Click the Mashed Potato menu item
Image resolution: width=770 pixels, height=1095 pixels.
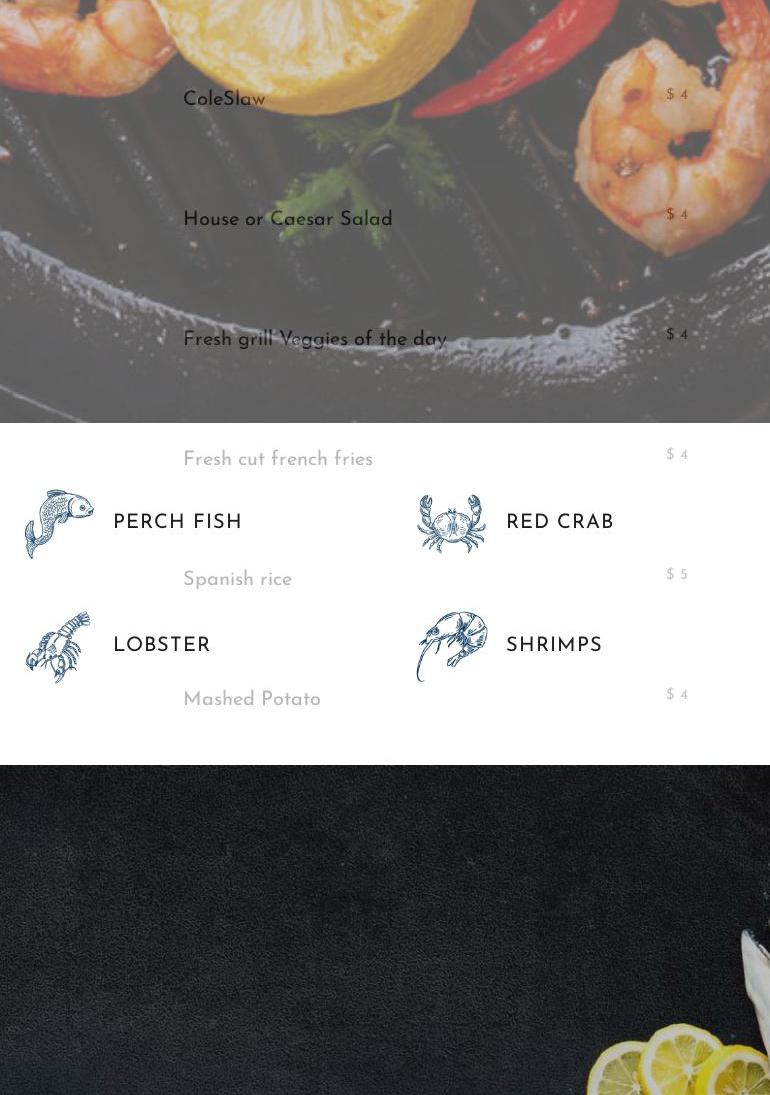pos(252,699)
